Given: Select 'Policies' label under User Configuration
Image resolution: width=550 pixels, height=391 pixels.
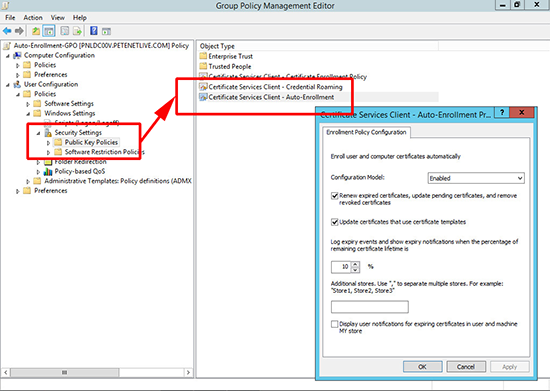Looking at the screenshot, I should point(45,94).
